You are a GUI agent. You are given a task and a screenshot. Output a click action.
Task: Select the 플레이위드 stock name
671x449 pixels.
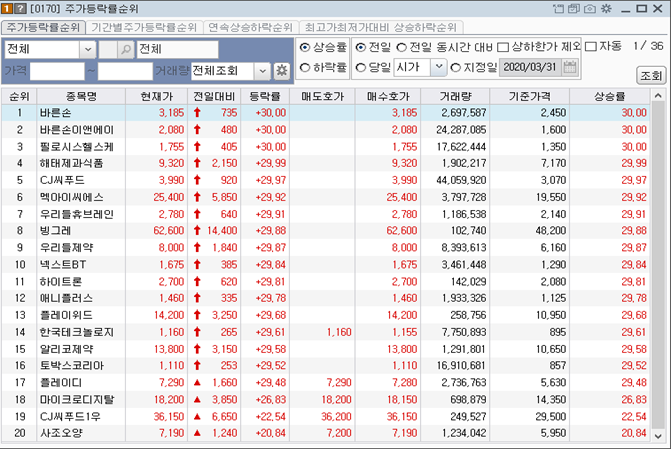(x=66, y=315)
